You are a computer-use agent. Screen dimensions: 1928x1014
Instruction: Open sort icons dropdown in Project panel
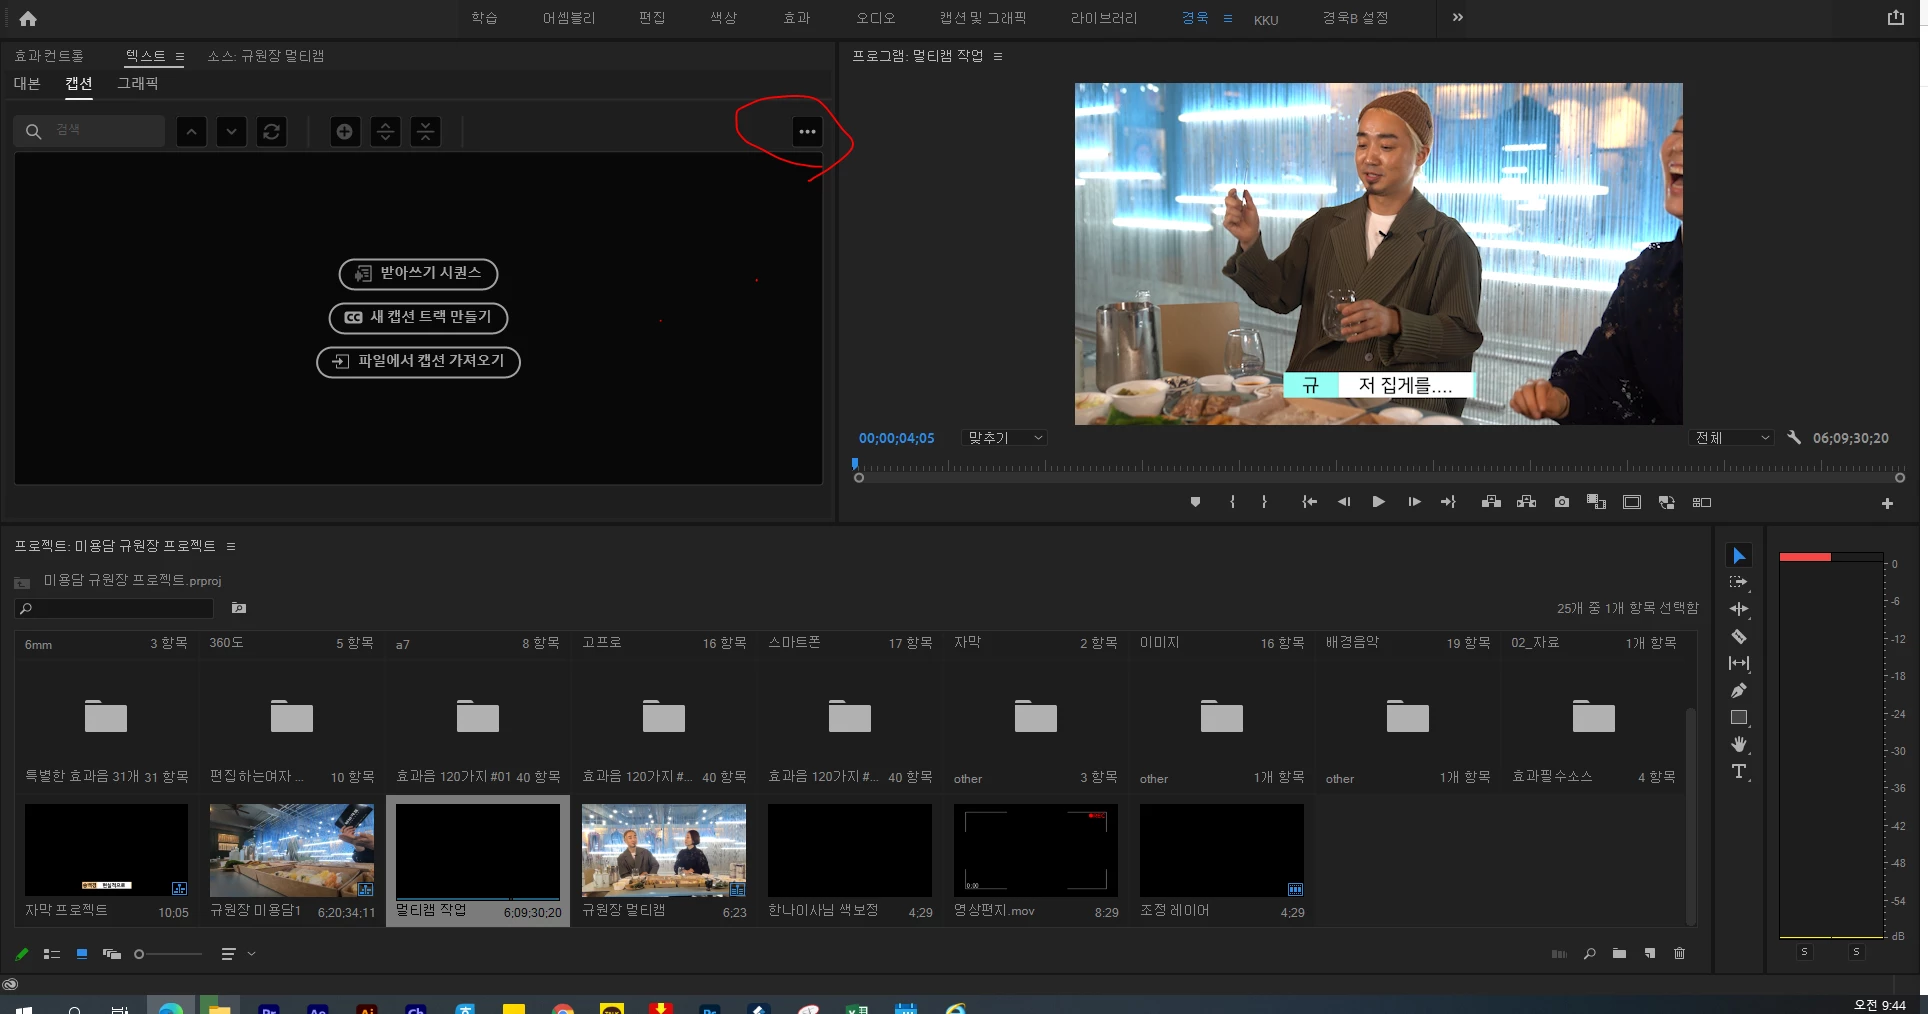point(238,954)
